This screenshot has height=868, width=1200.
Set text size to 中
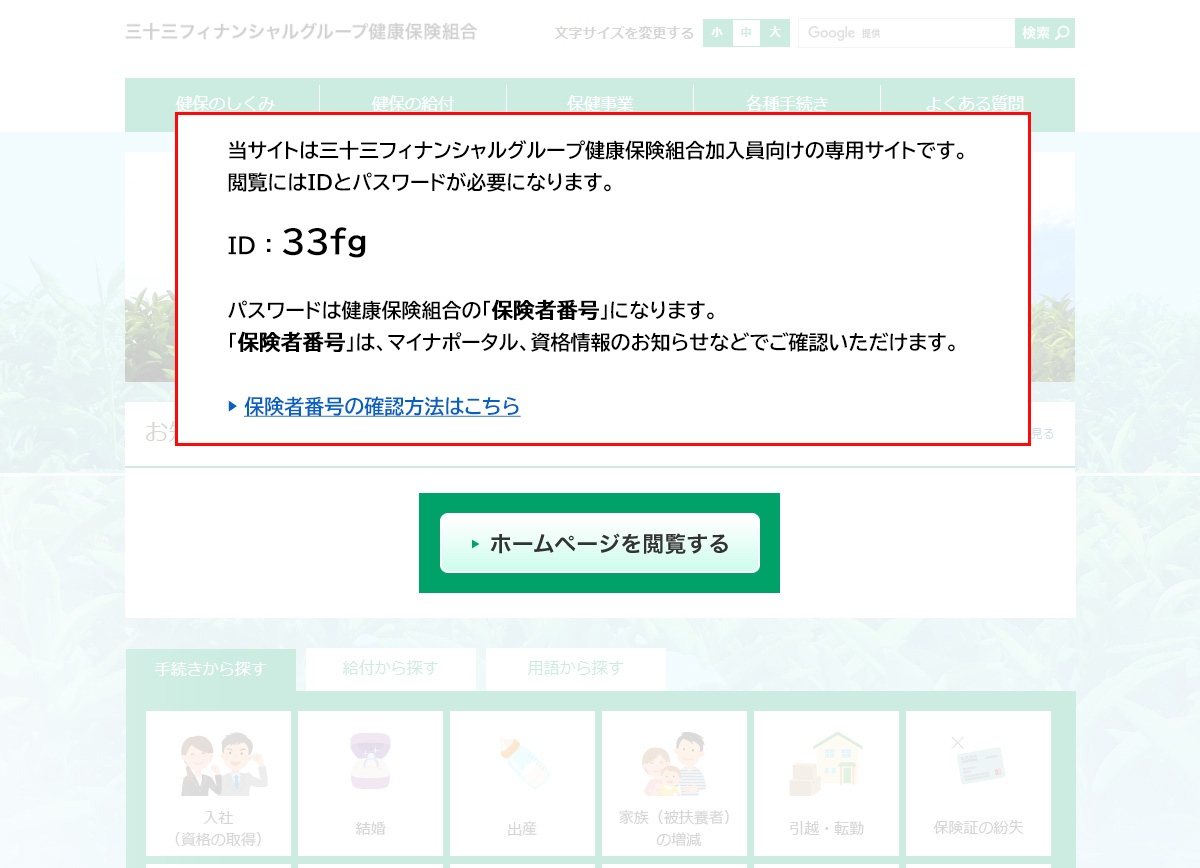point(746,33)
